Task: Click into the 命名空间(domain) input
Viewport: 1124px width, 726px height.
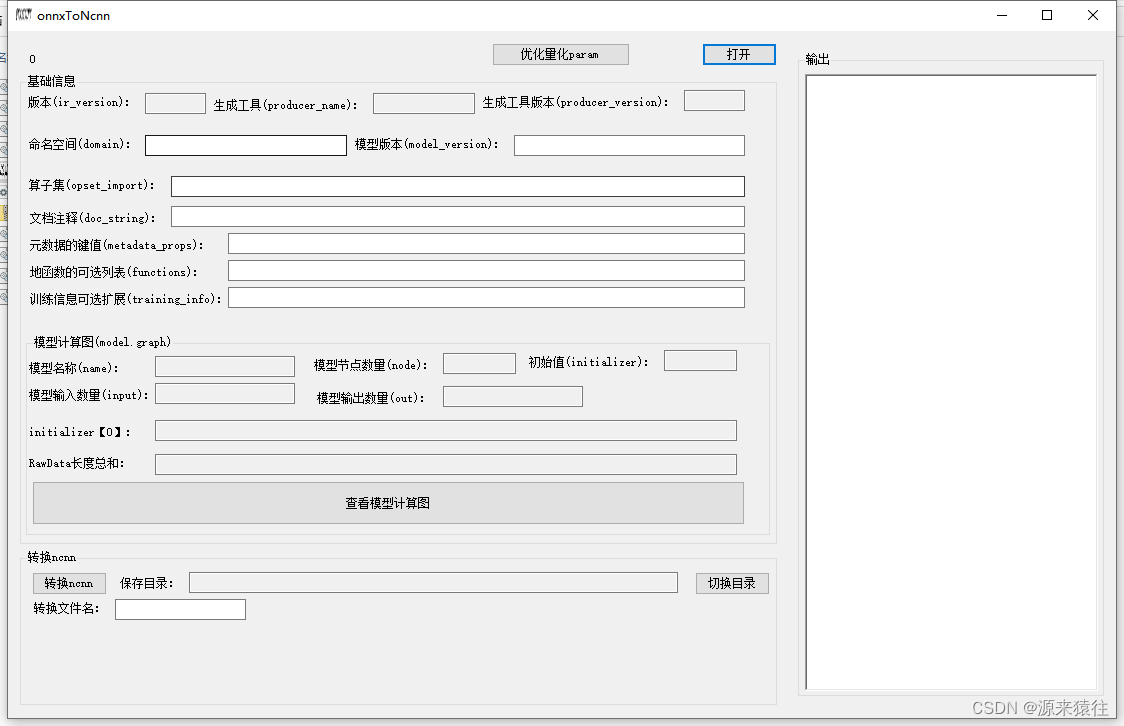Action: pyautogui.click(x=246, y=145)
